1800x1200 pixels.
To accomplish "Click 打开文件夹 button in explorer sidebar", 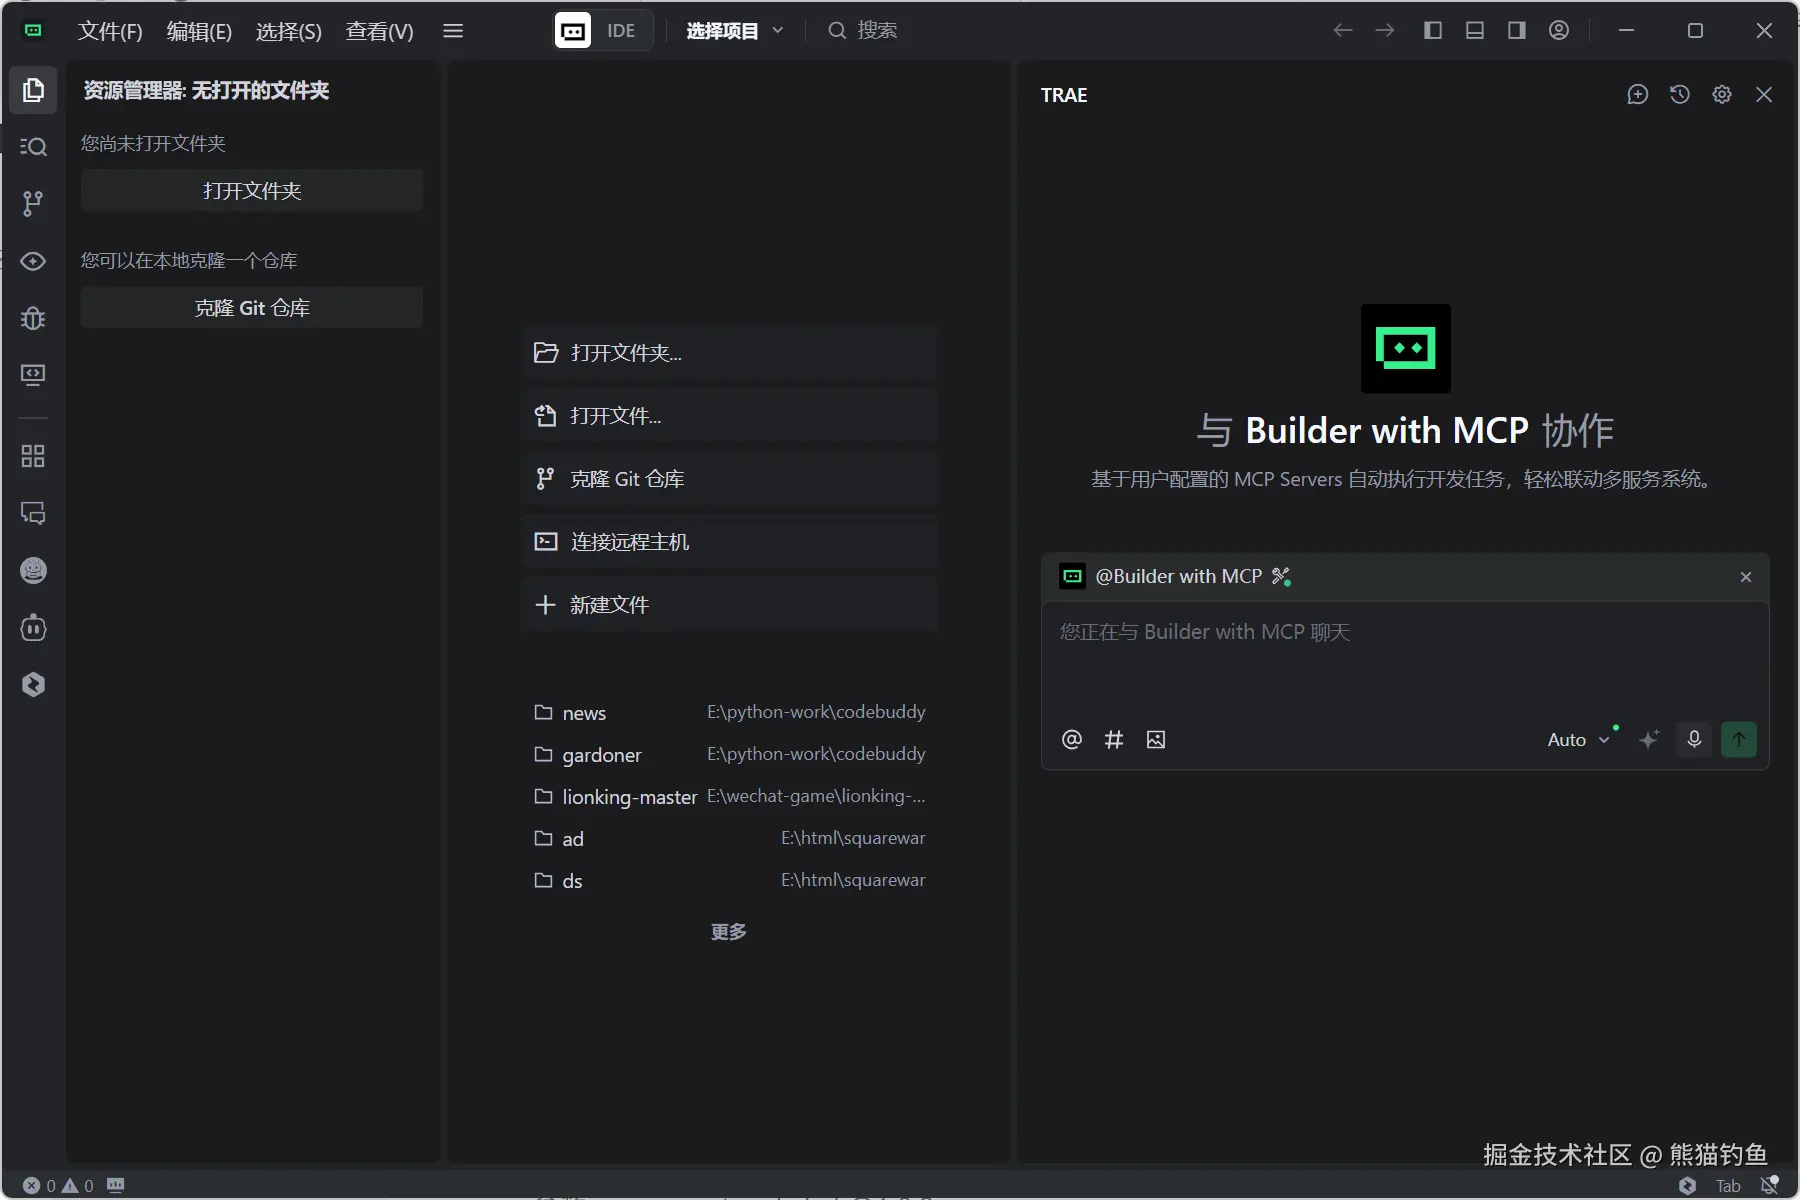I will [252, 191].
